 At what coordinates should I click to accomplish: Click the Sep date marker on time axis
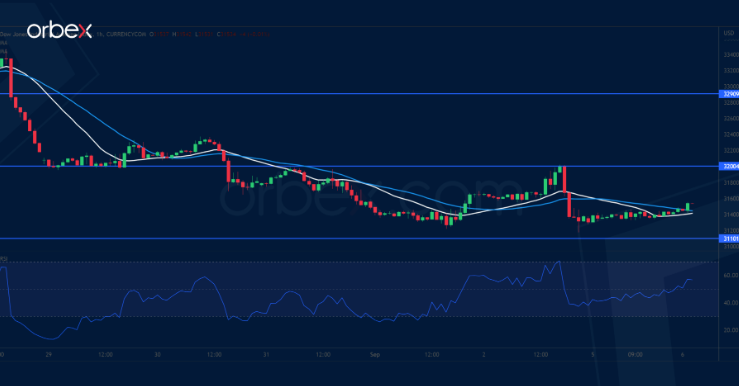click(375, 354)
